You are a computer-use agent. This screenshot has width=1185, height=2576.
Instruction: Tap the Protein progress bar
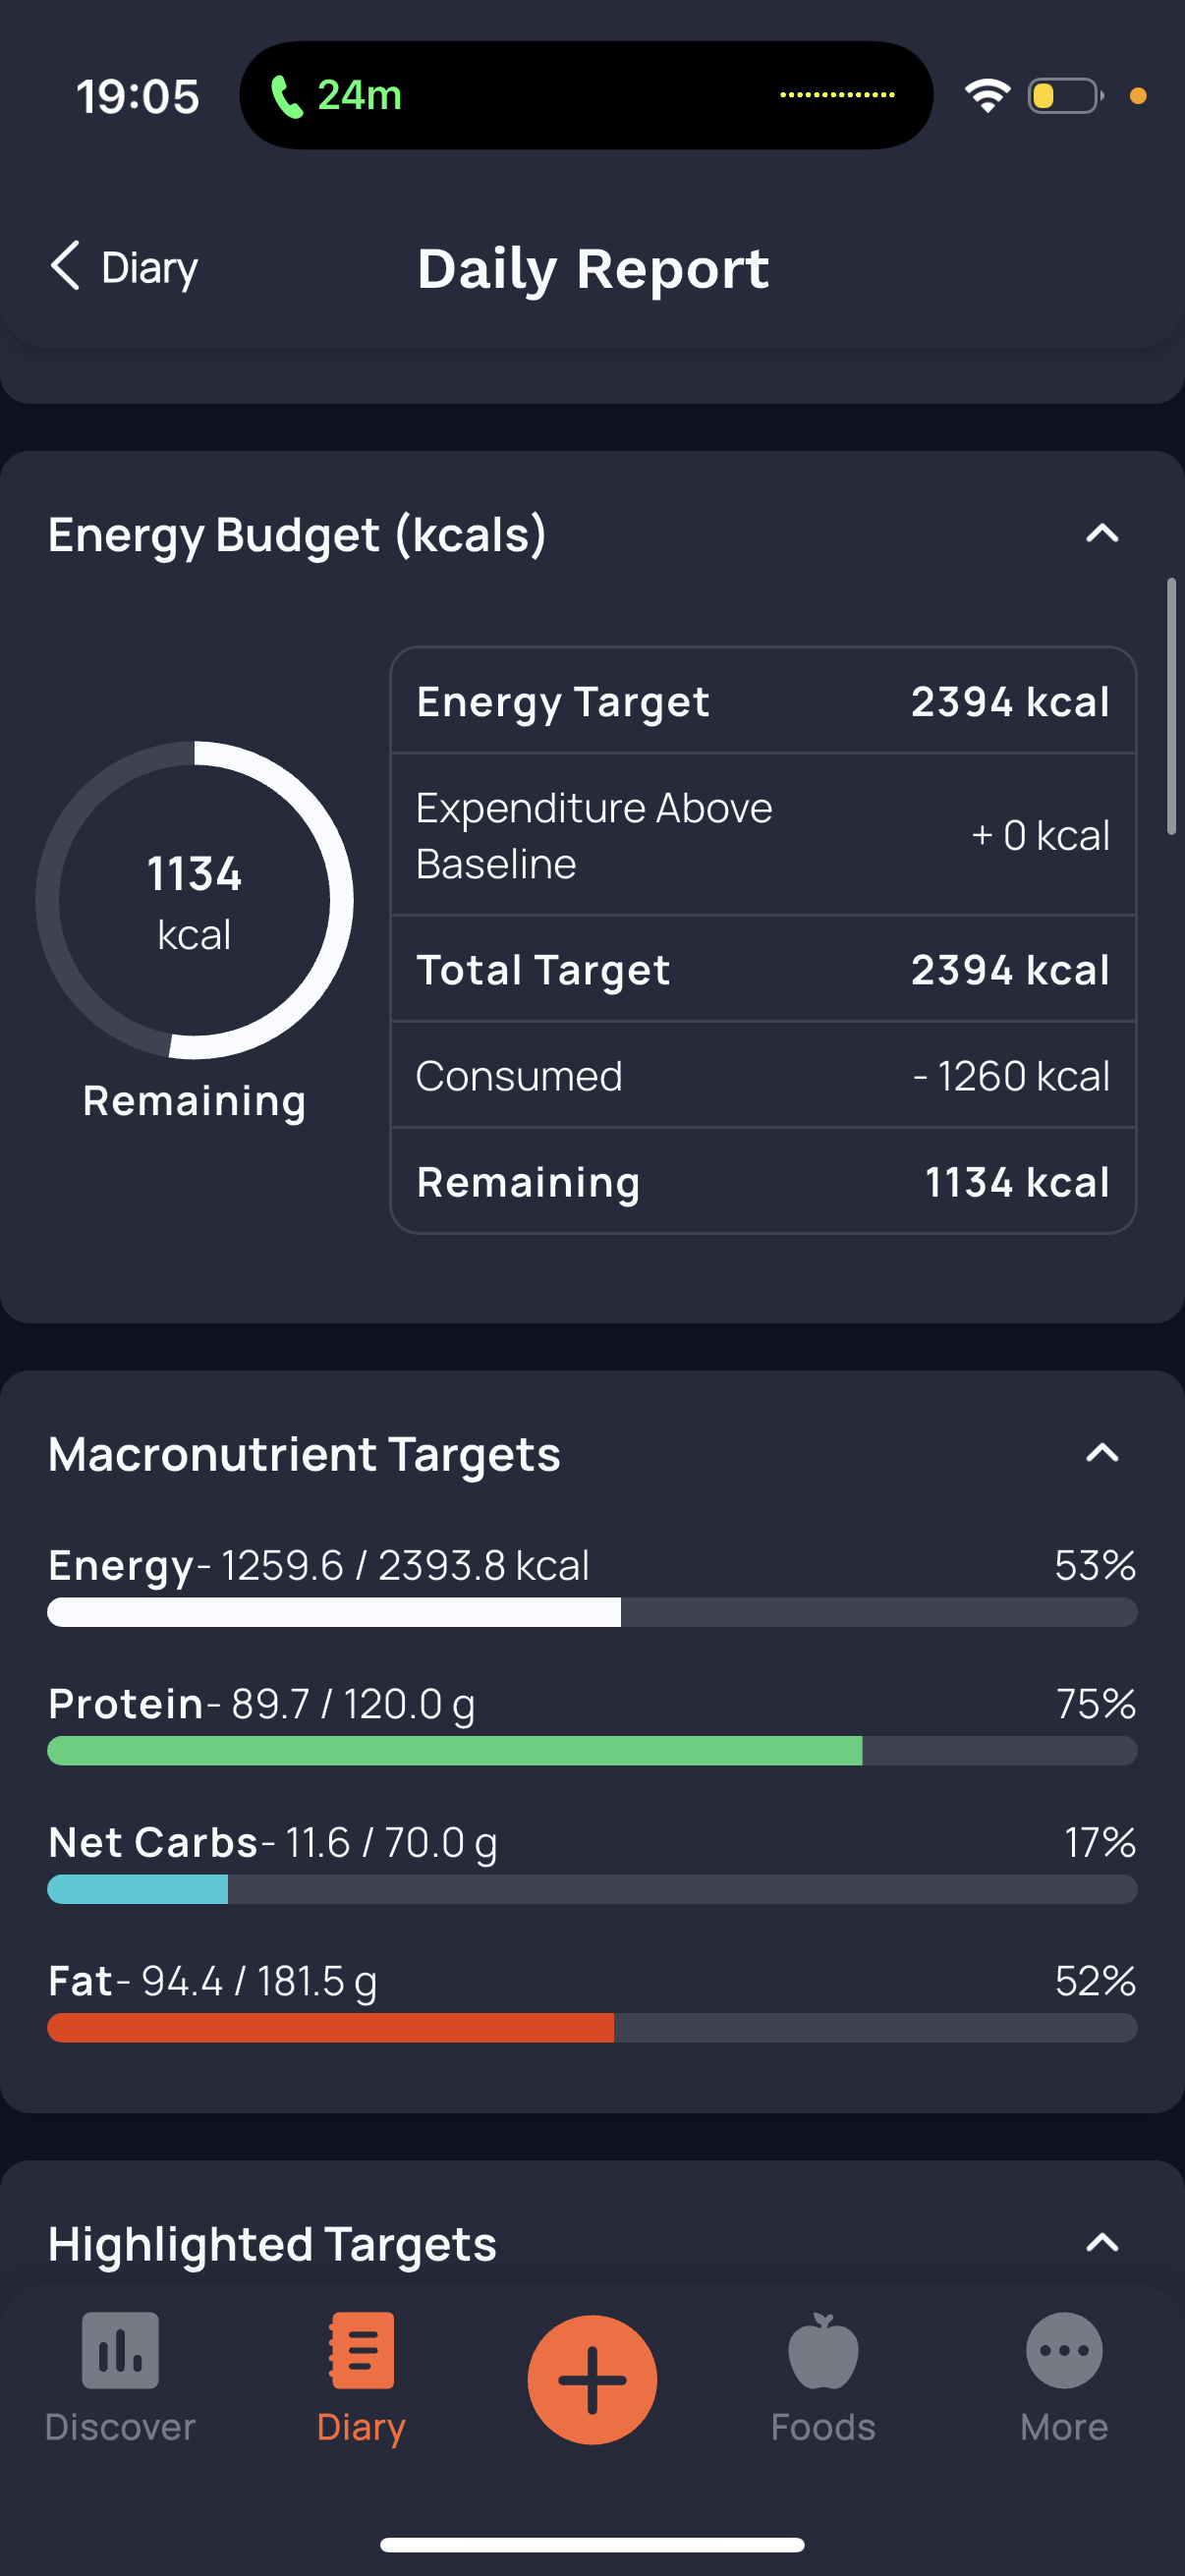(x=592, y=1750)
